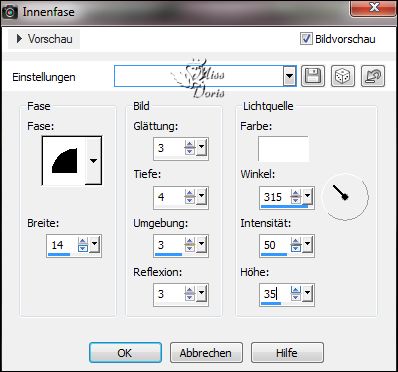398x372 pixels.
Task: Open Hilfe for the dialog
Action: point(287,353)
